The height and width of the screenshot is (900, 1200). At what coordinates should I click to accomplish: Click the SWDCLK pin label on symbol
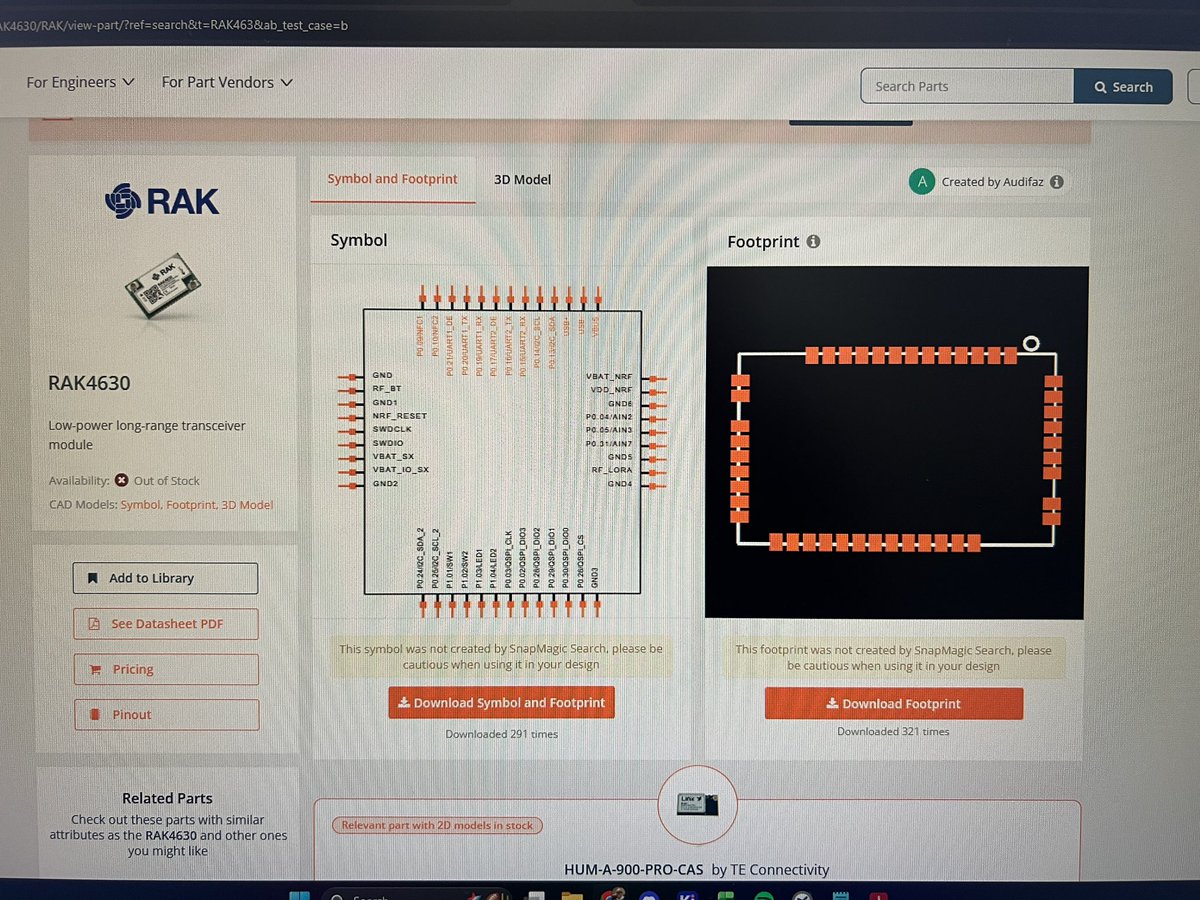pyautogui.click(x=391, y=430)
